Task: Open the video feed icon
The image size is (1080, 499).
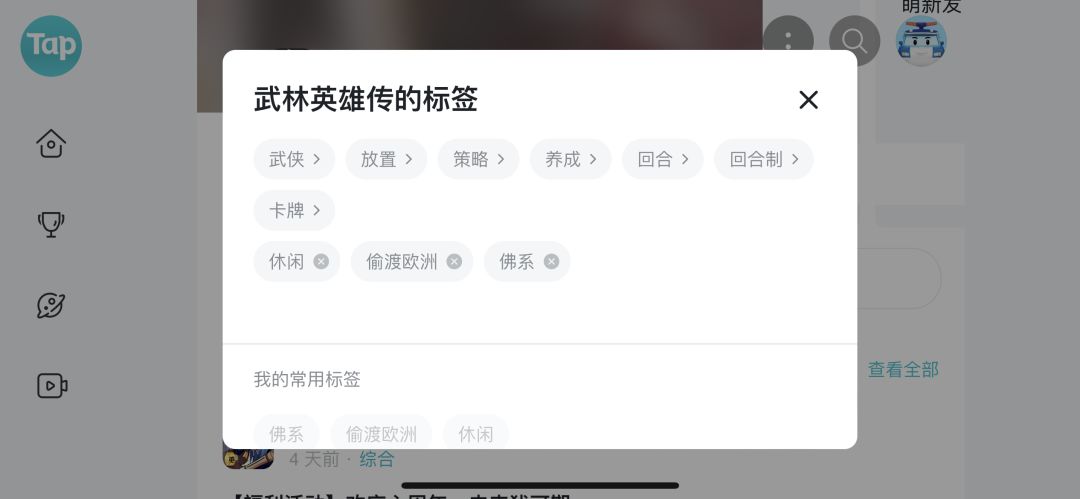Action: pos(52,386)
